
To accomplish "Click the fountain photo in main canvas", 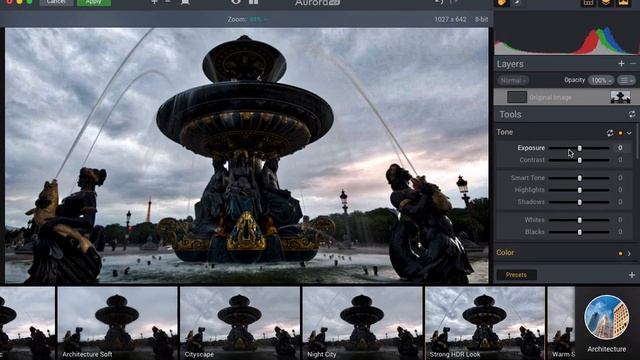I will point(246,156).
